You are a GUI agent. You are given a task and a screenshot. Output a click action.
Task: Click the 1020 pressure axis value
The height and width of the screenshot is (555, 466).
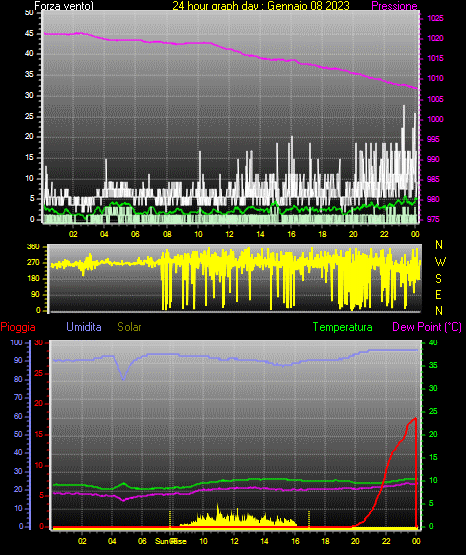click(x=435, y=38)
